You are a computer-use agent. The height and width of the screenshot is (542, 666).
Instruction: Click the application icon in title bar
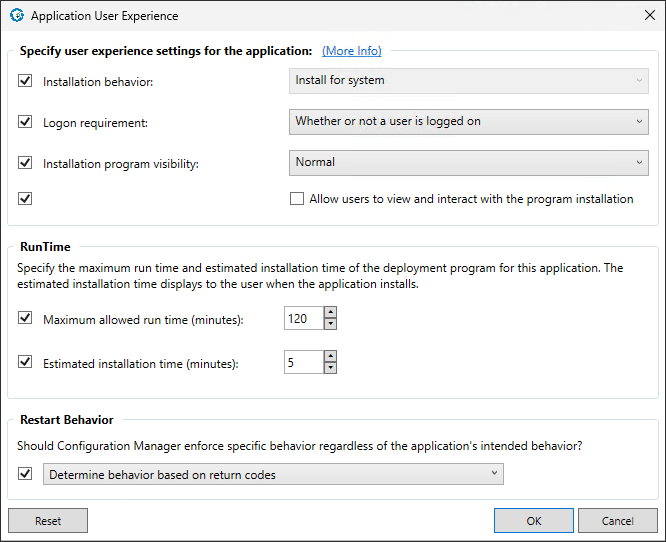16,16
